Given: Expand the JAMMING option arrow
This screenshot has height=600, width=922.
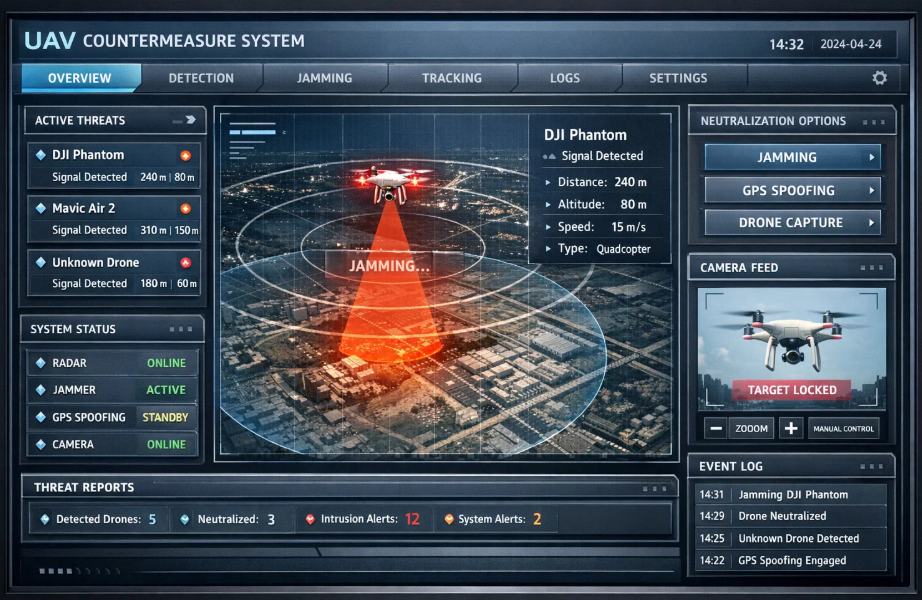Looking at the screenshot, I should click(871, 158).
